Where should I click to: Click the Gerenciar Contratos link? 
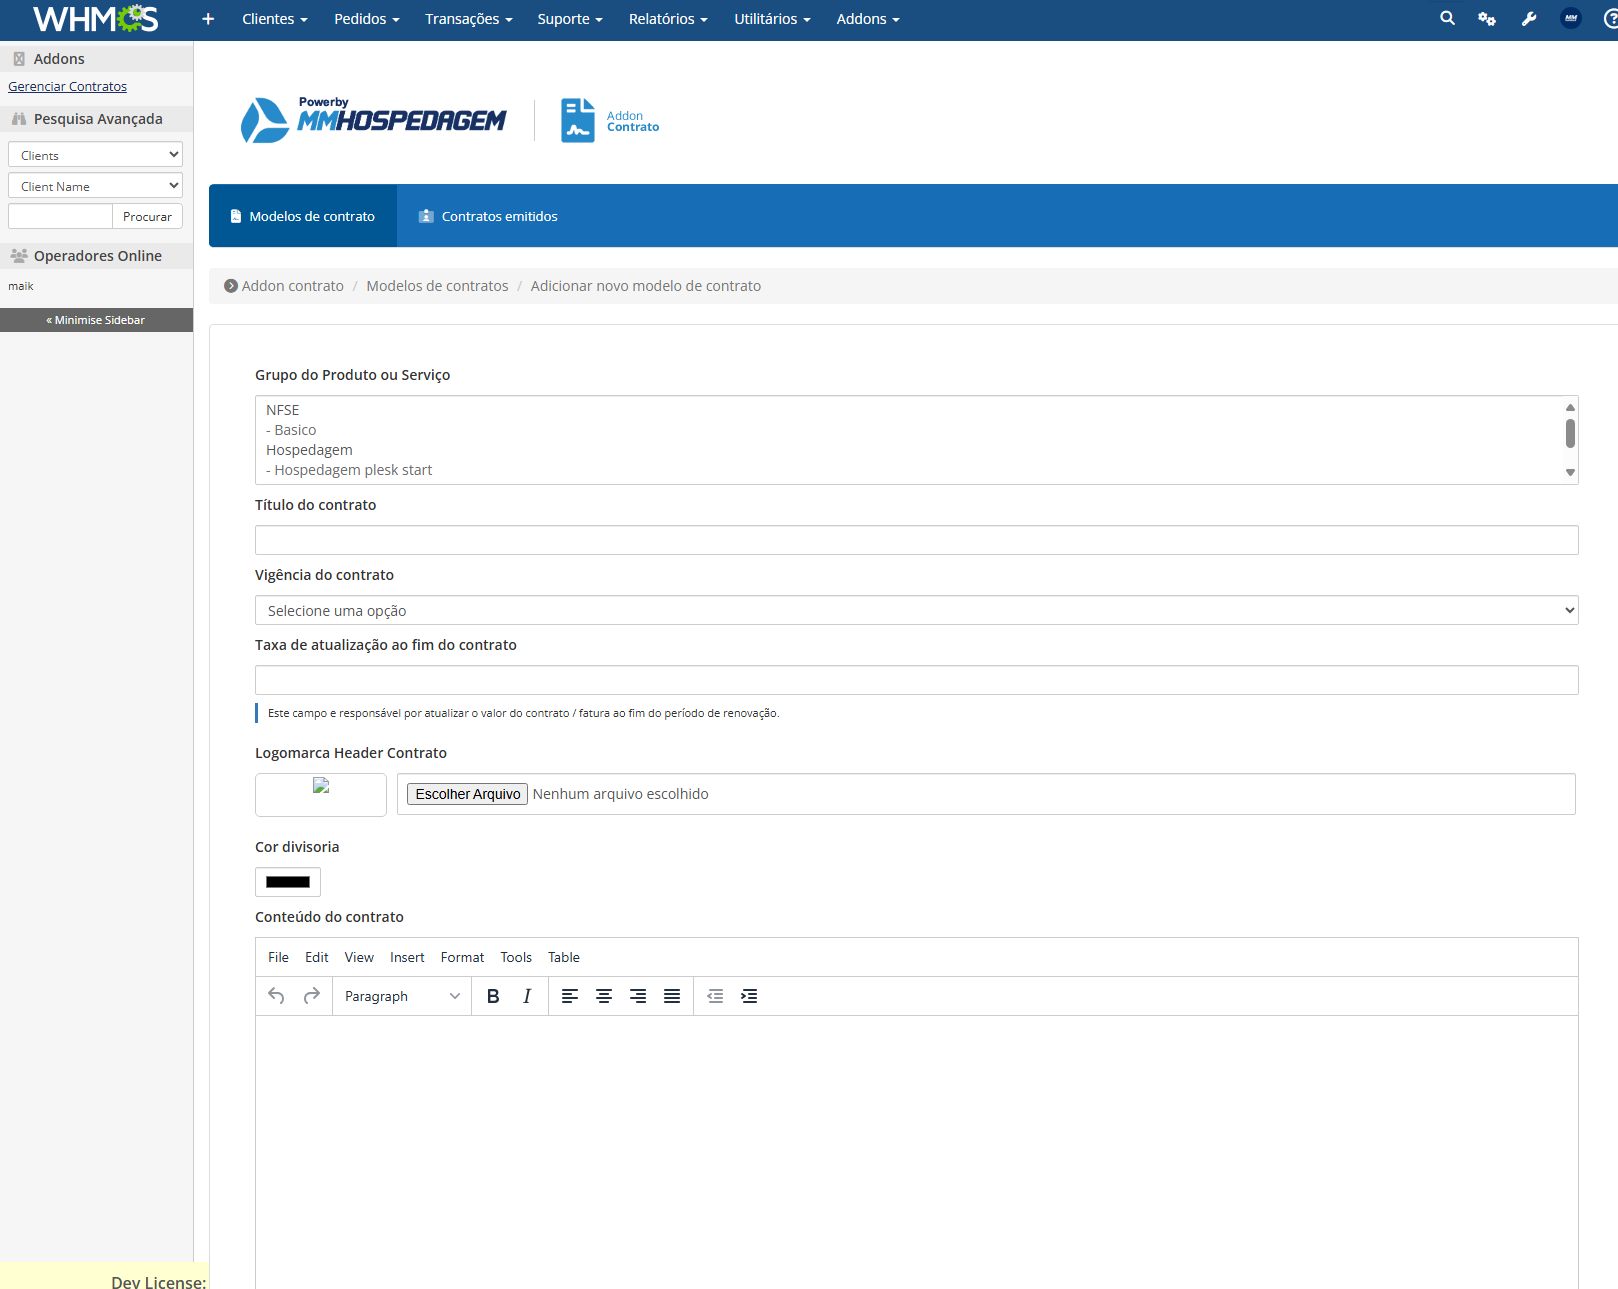coord(67,87)
